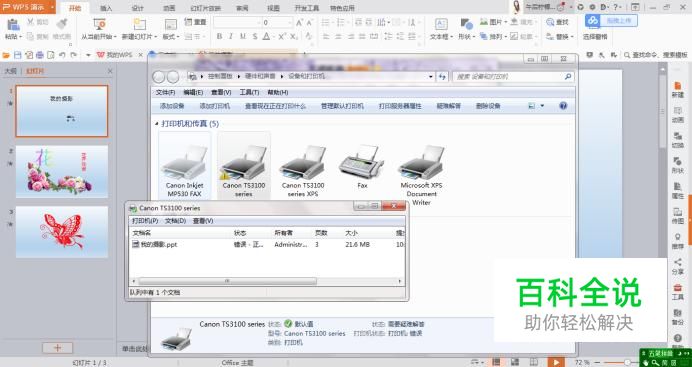Select the Format Painter (格式刷) brush

pyautogui.click(x=62, y=24)
